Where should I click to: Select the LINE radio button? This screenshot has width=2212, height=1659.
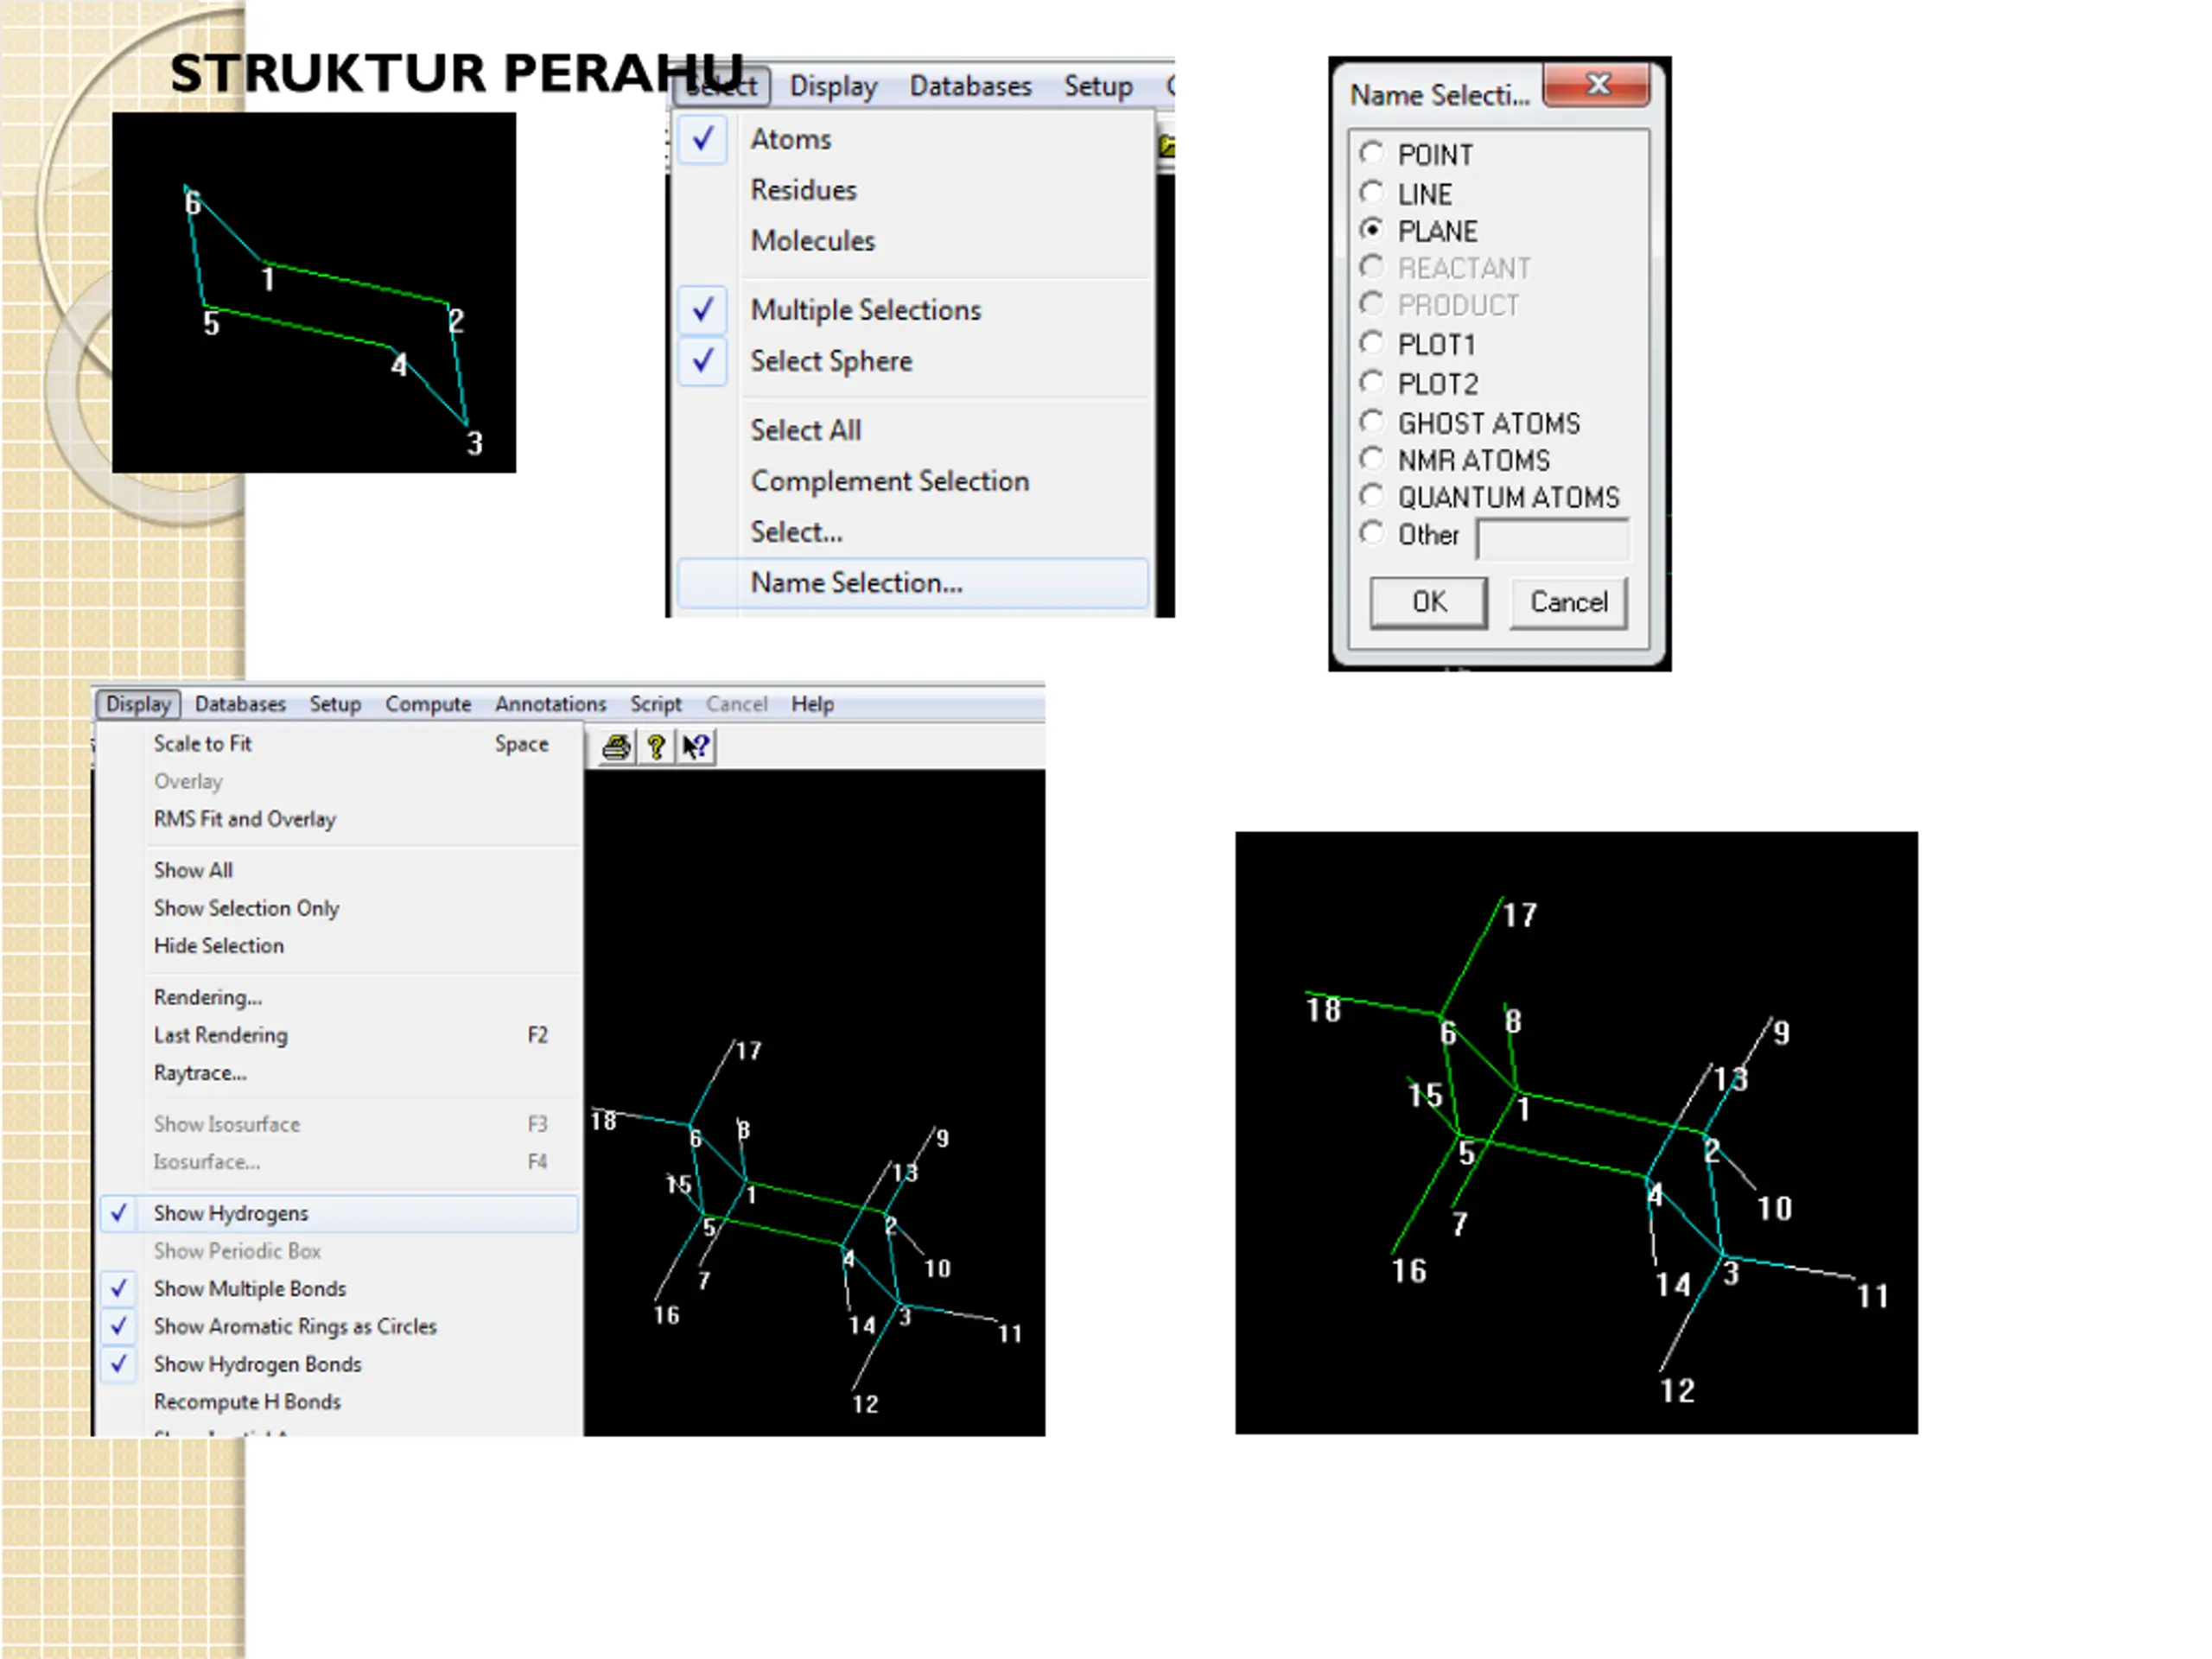(1372, 192)
